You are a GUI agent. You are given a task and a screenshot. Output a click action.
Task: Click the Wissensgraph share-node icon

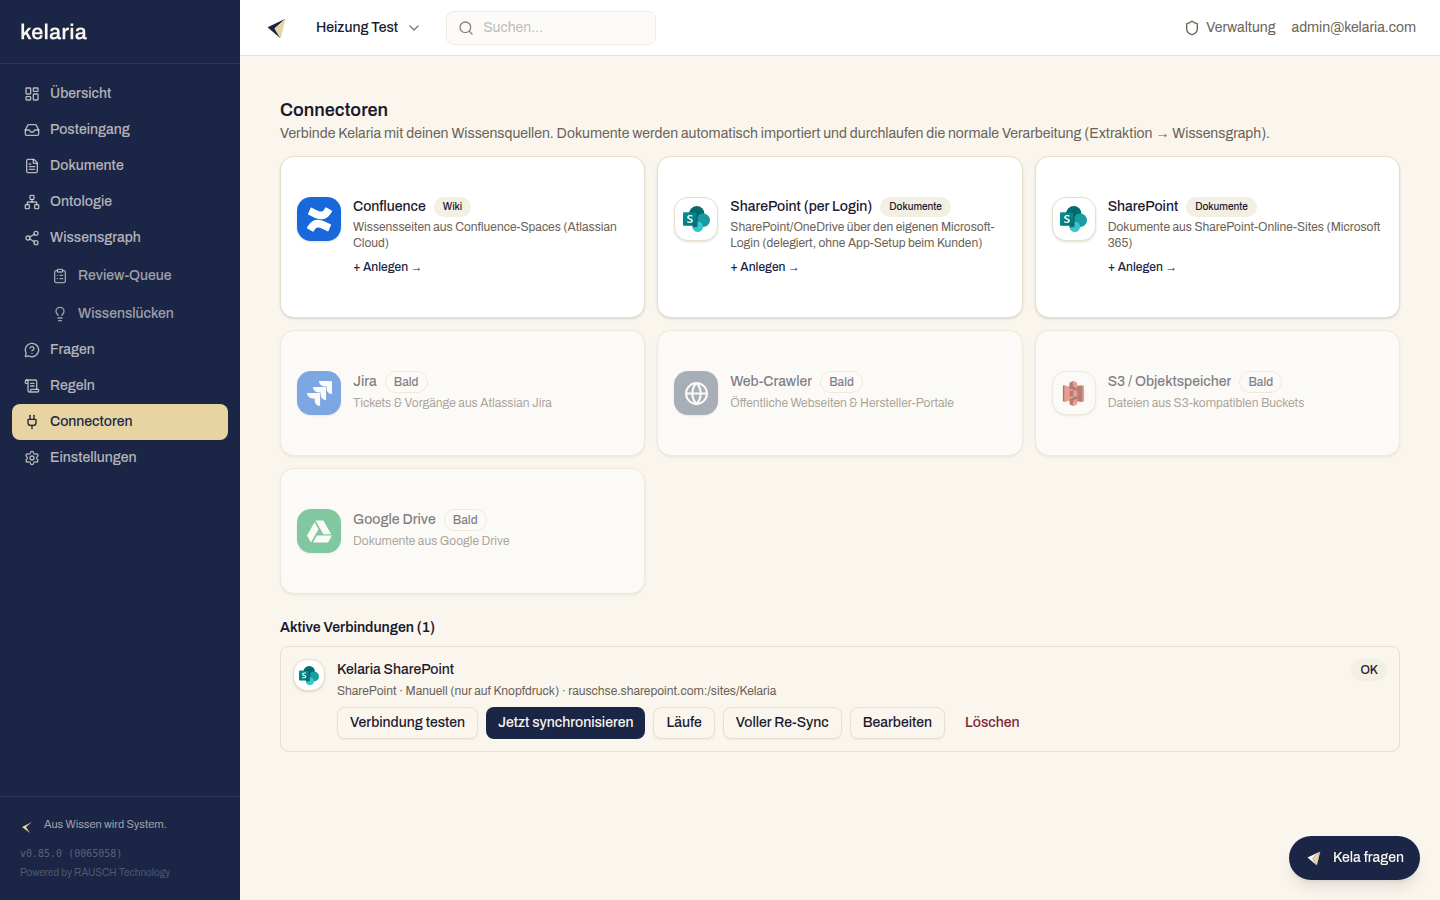(x=32, y=238)
